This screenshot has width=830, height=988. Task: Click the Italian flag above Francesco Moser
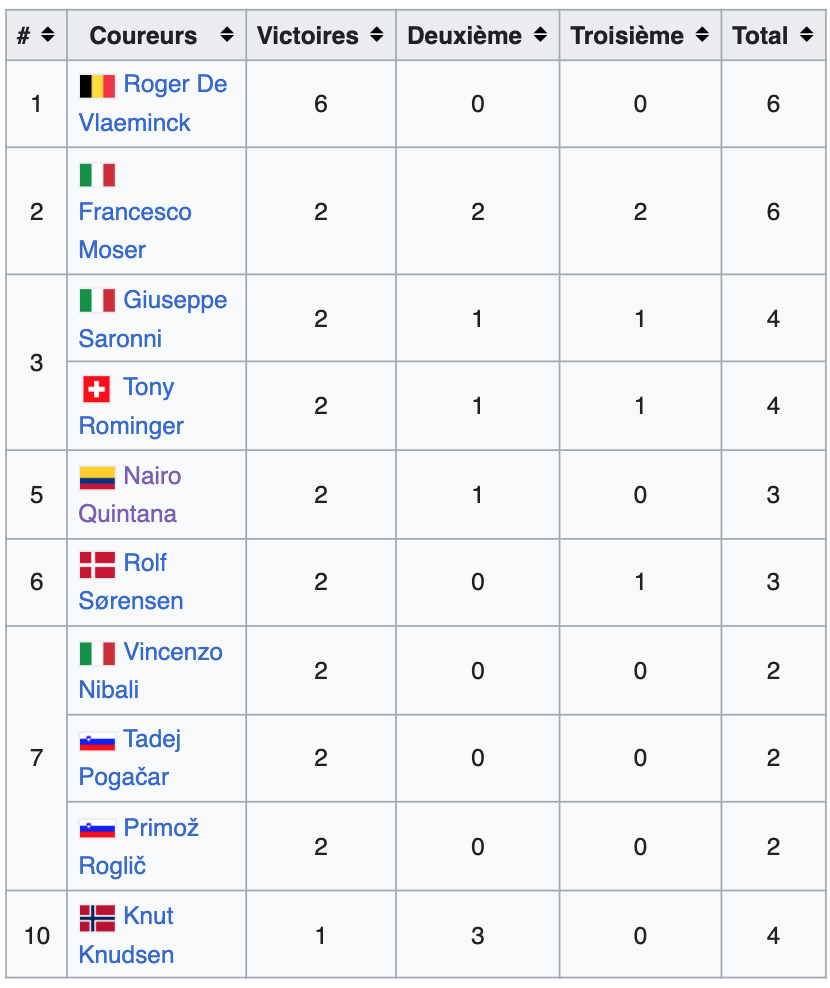click(97, 175)
